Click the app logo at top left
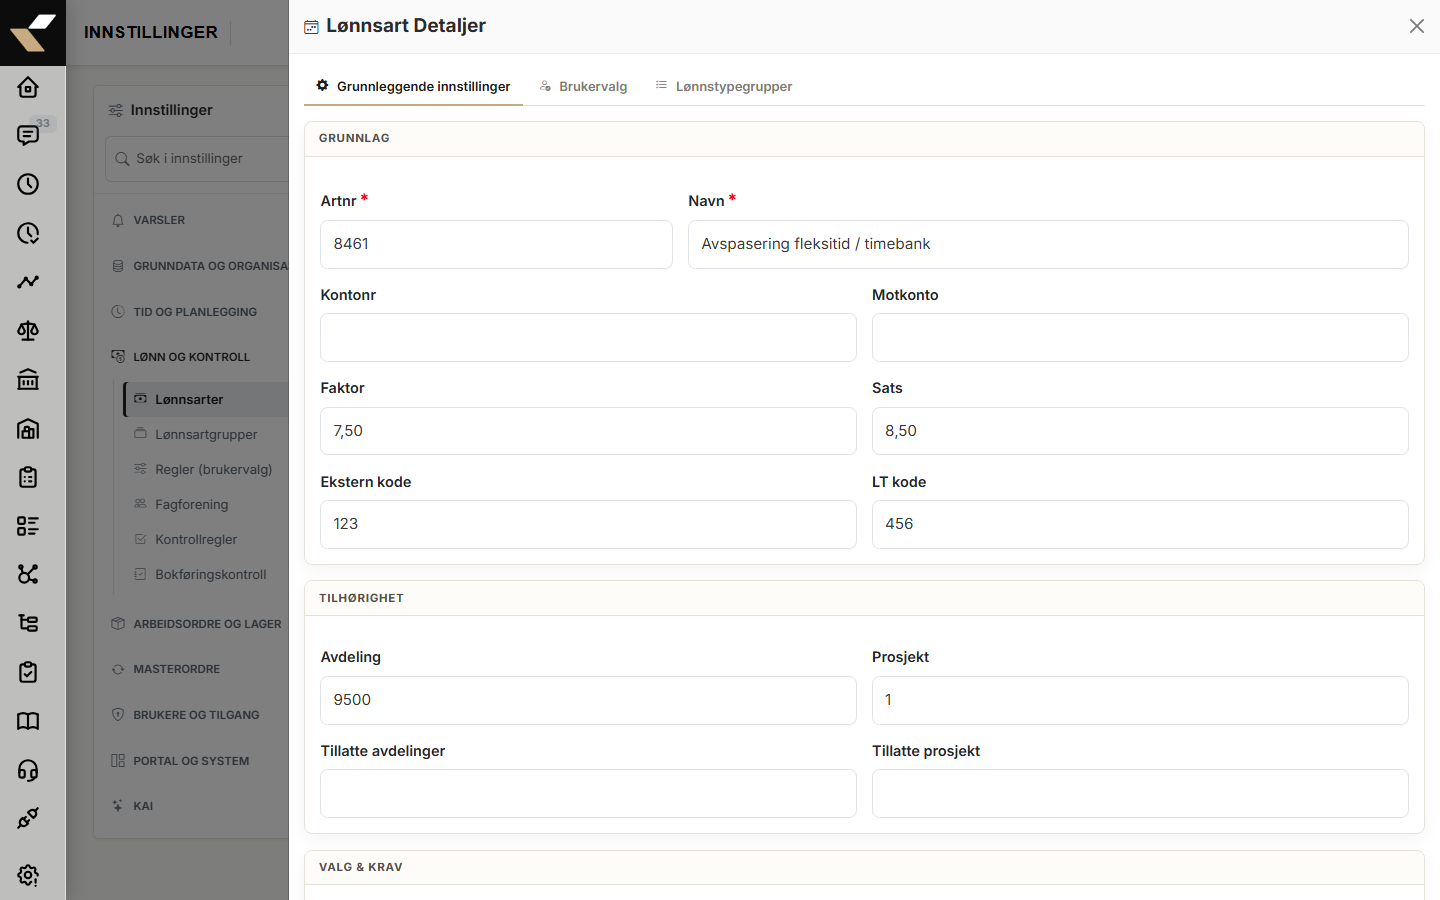 click(x=33, y=33)
